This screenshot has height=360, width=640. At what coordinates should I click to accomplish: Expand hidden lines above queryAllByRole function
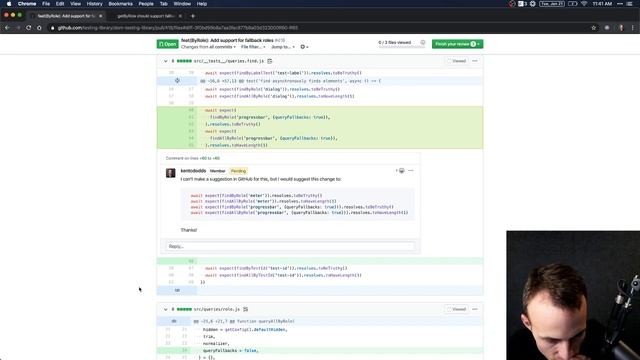click(x=174, y=321)
